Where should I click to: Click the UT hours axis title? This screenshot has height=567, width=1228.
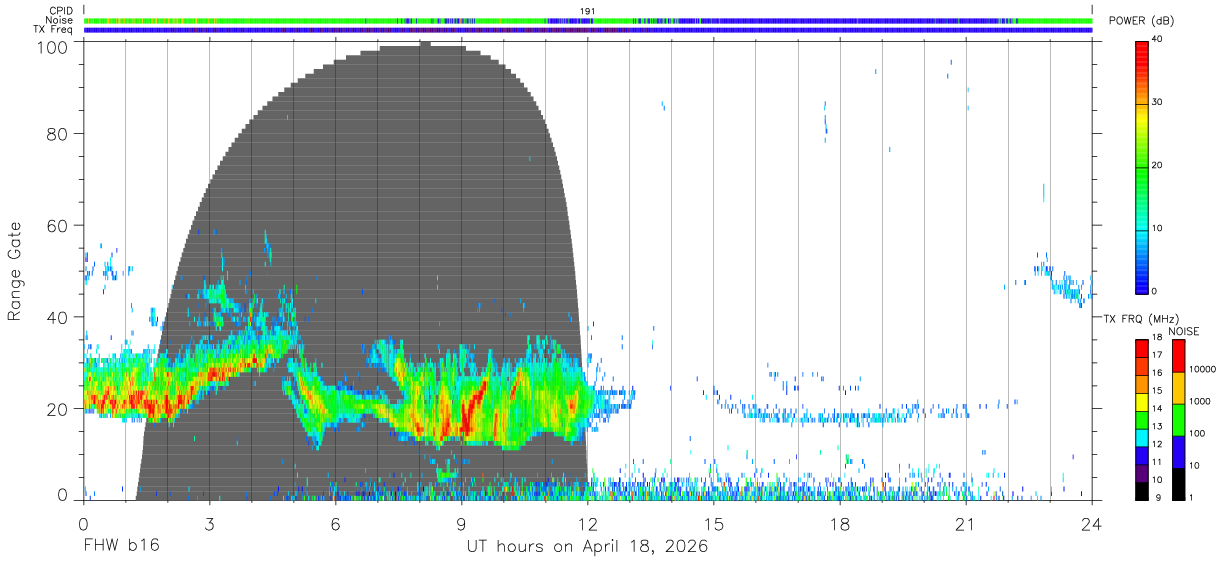click(587, 547)
